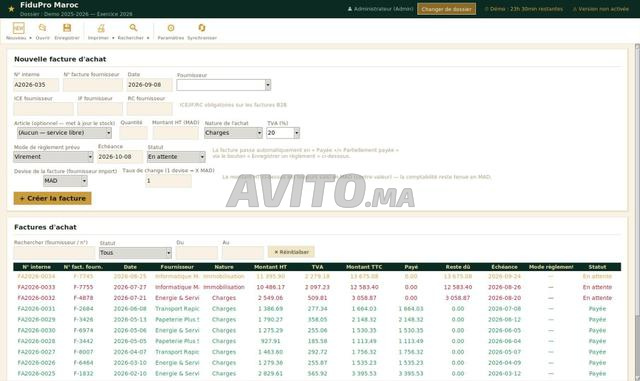Select invoice row FA2026-0031
640x381 pixels.
click(317, 309)
